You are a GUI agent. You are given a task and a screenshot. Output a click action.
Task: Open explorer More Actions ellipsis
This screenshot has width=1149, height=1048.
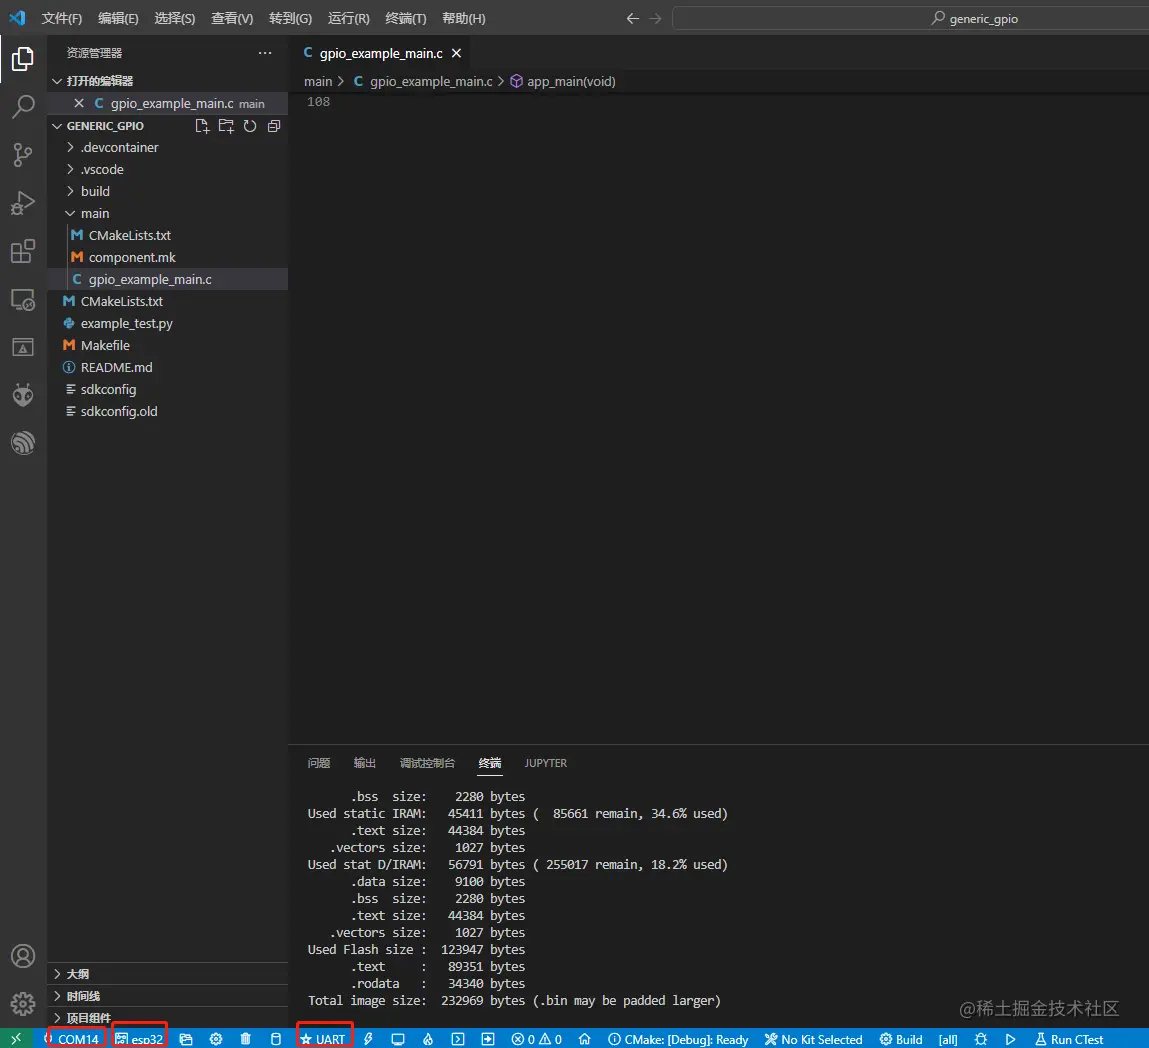[x=265, y=53]
